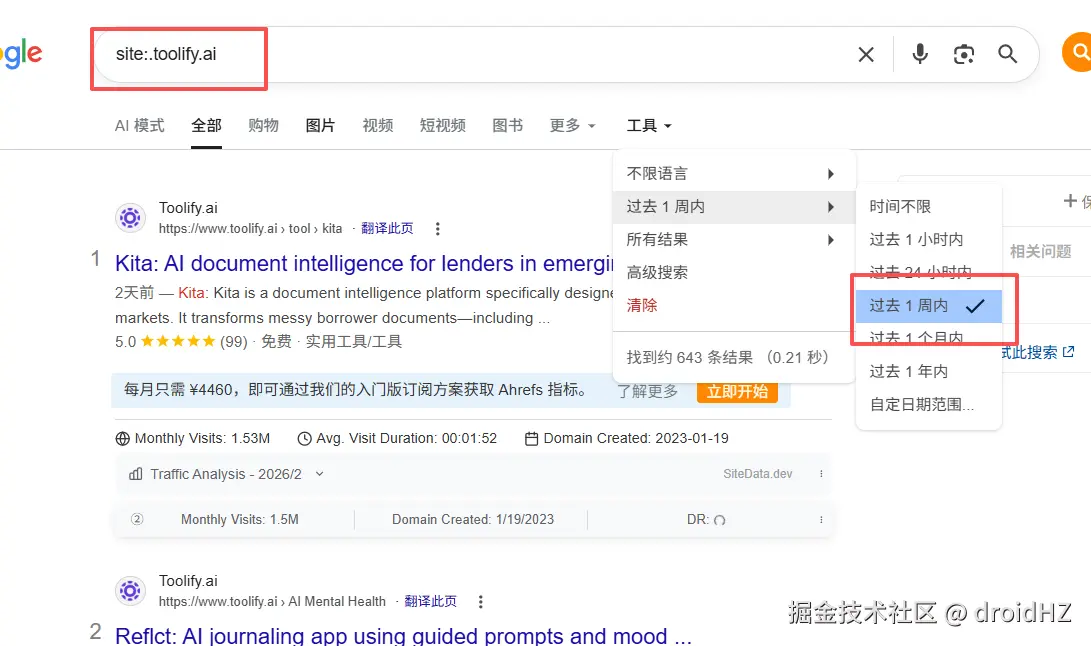Switch to 购物 tab
This screenshot has height=646, width=1091.
[264, 125]
